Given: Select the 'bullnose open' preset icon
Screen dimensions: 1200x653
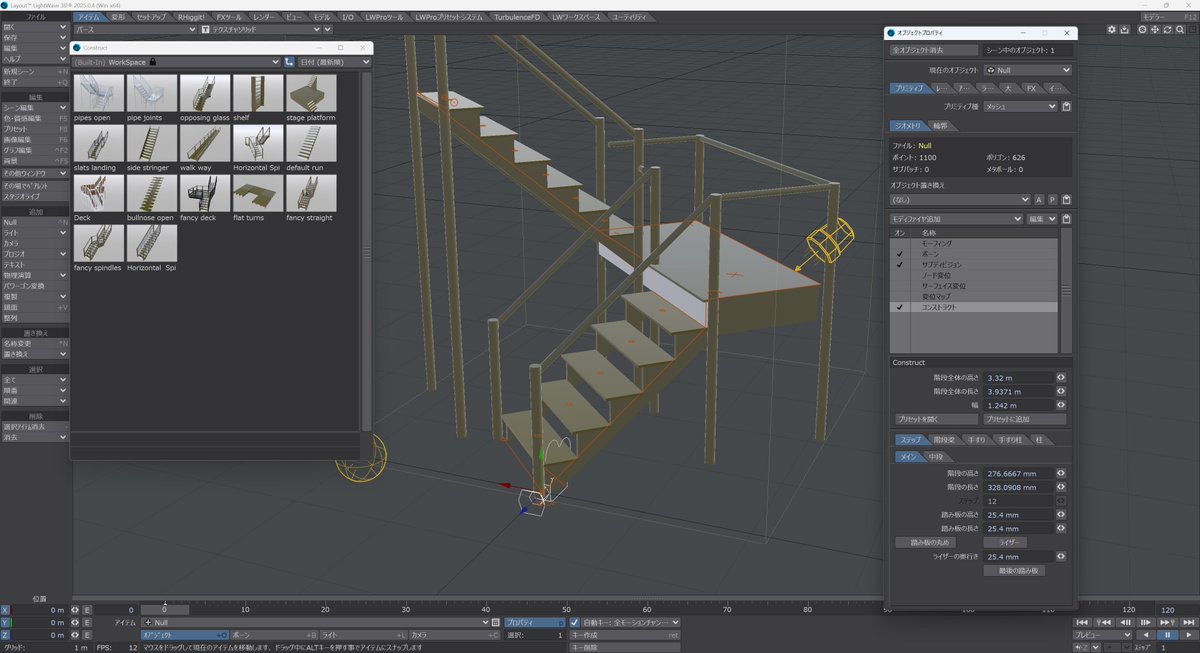Looking at the screenshot, I should [x=152, y=193].
